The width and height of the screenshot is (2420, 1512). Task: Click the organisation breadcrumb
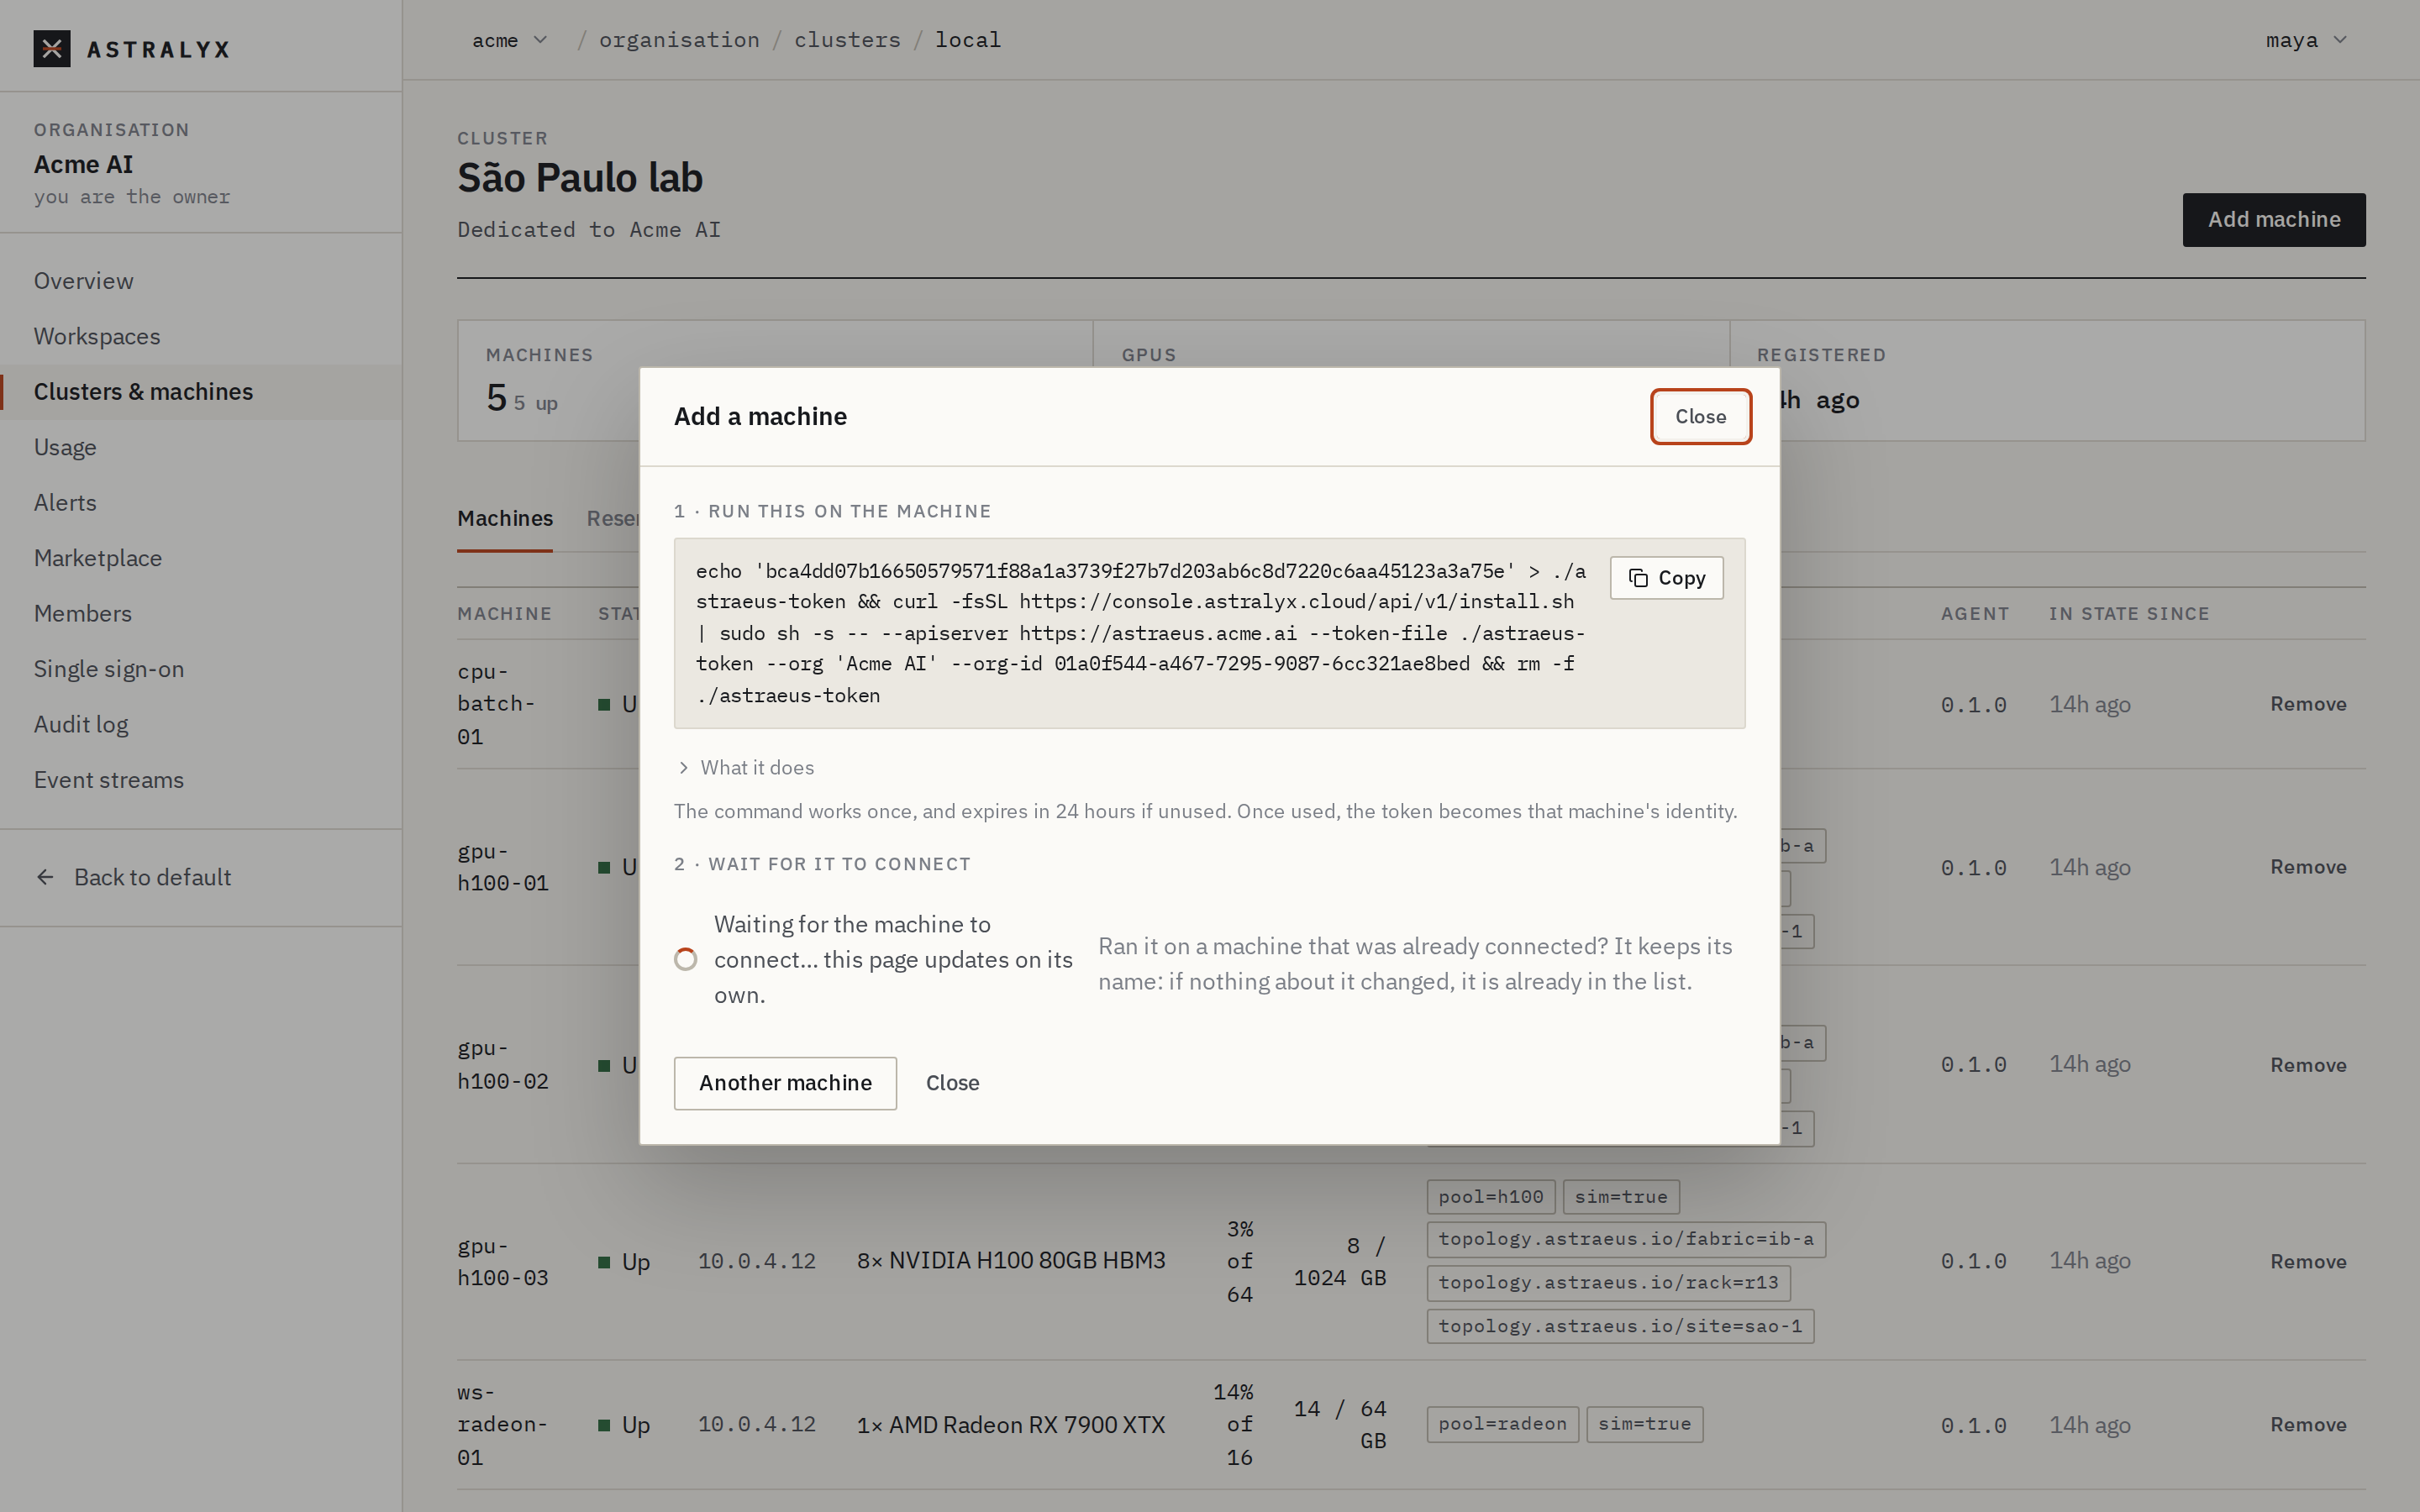click(x=679, y=40)
